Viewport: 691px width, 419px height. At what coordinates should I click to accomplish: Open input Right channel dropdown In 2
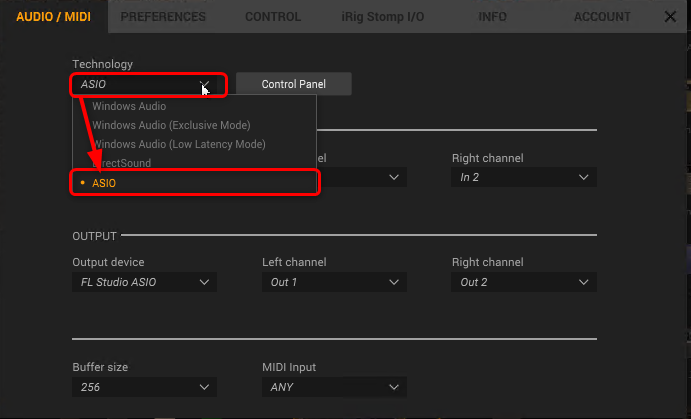click(524, 177)
